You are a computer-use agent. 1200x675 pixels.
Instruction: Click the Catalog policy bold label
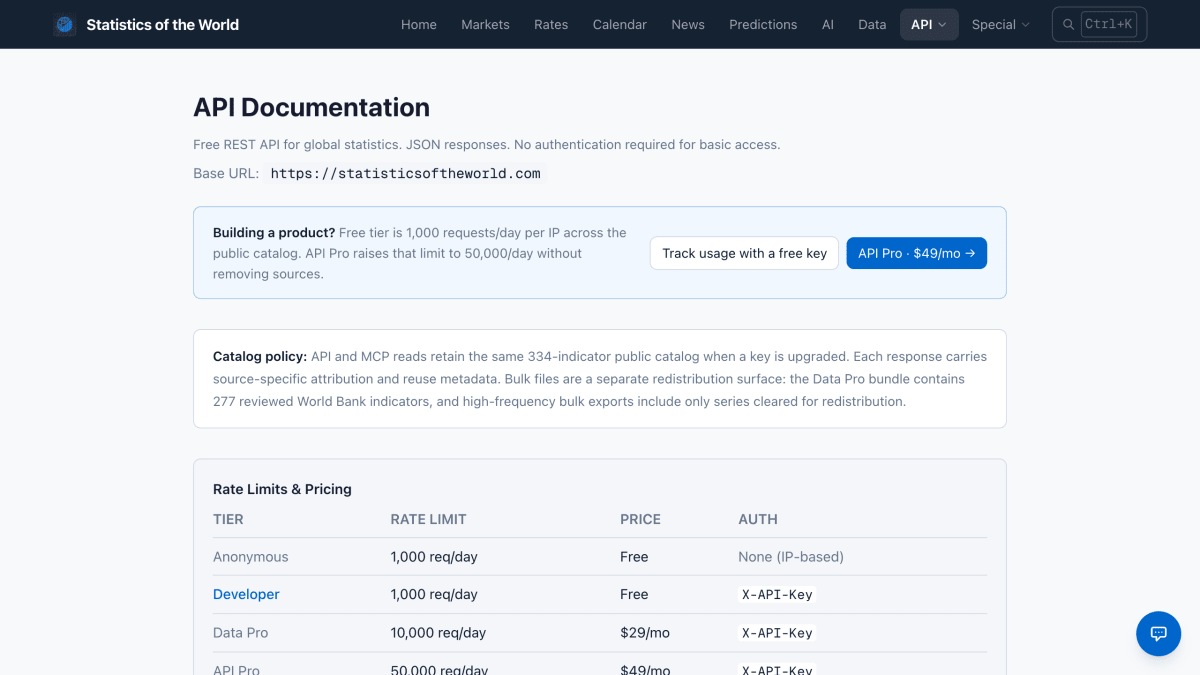(260, 356)
